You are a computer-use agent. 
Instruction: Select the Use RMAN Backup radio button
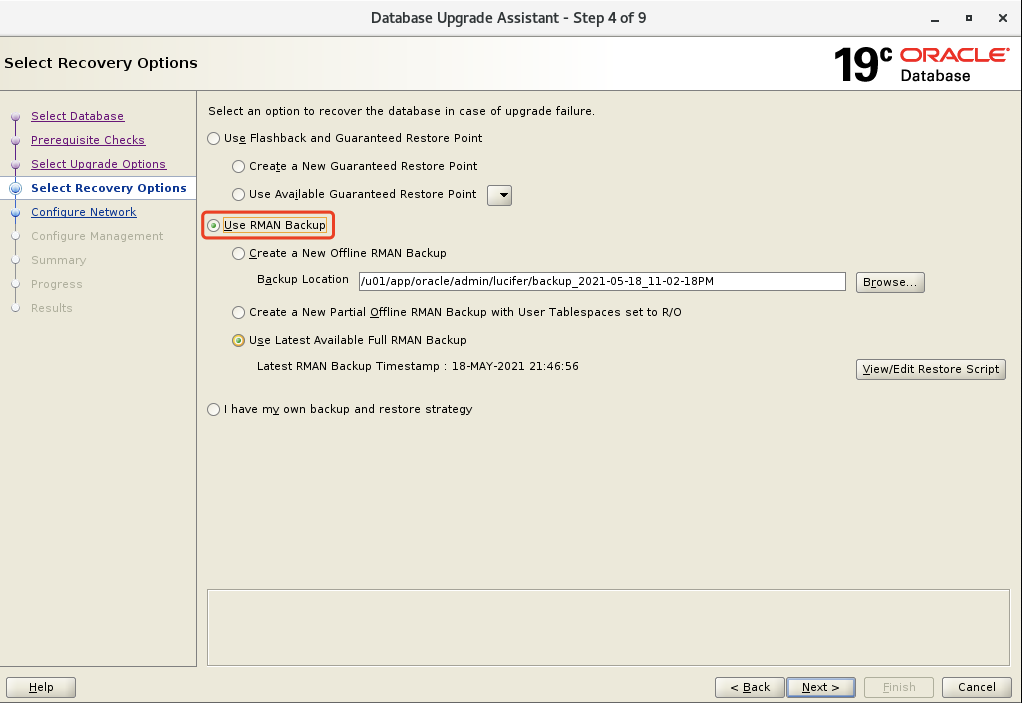(x=213, y=225)
